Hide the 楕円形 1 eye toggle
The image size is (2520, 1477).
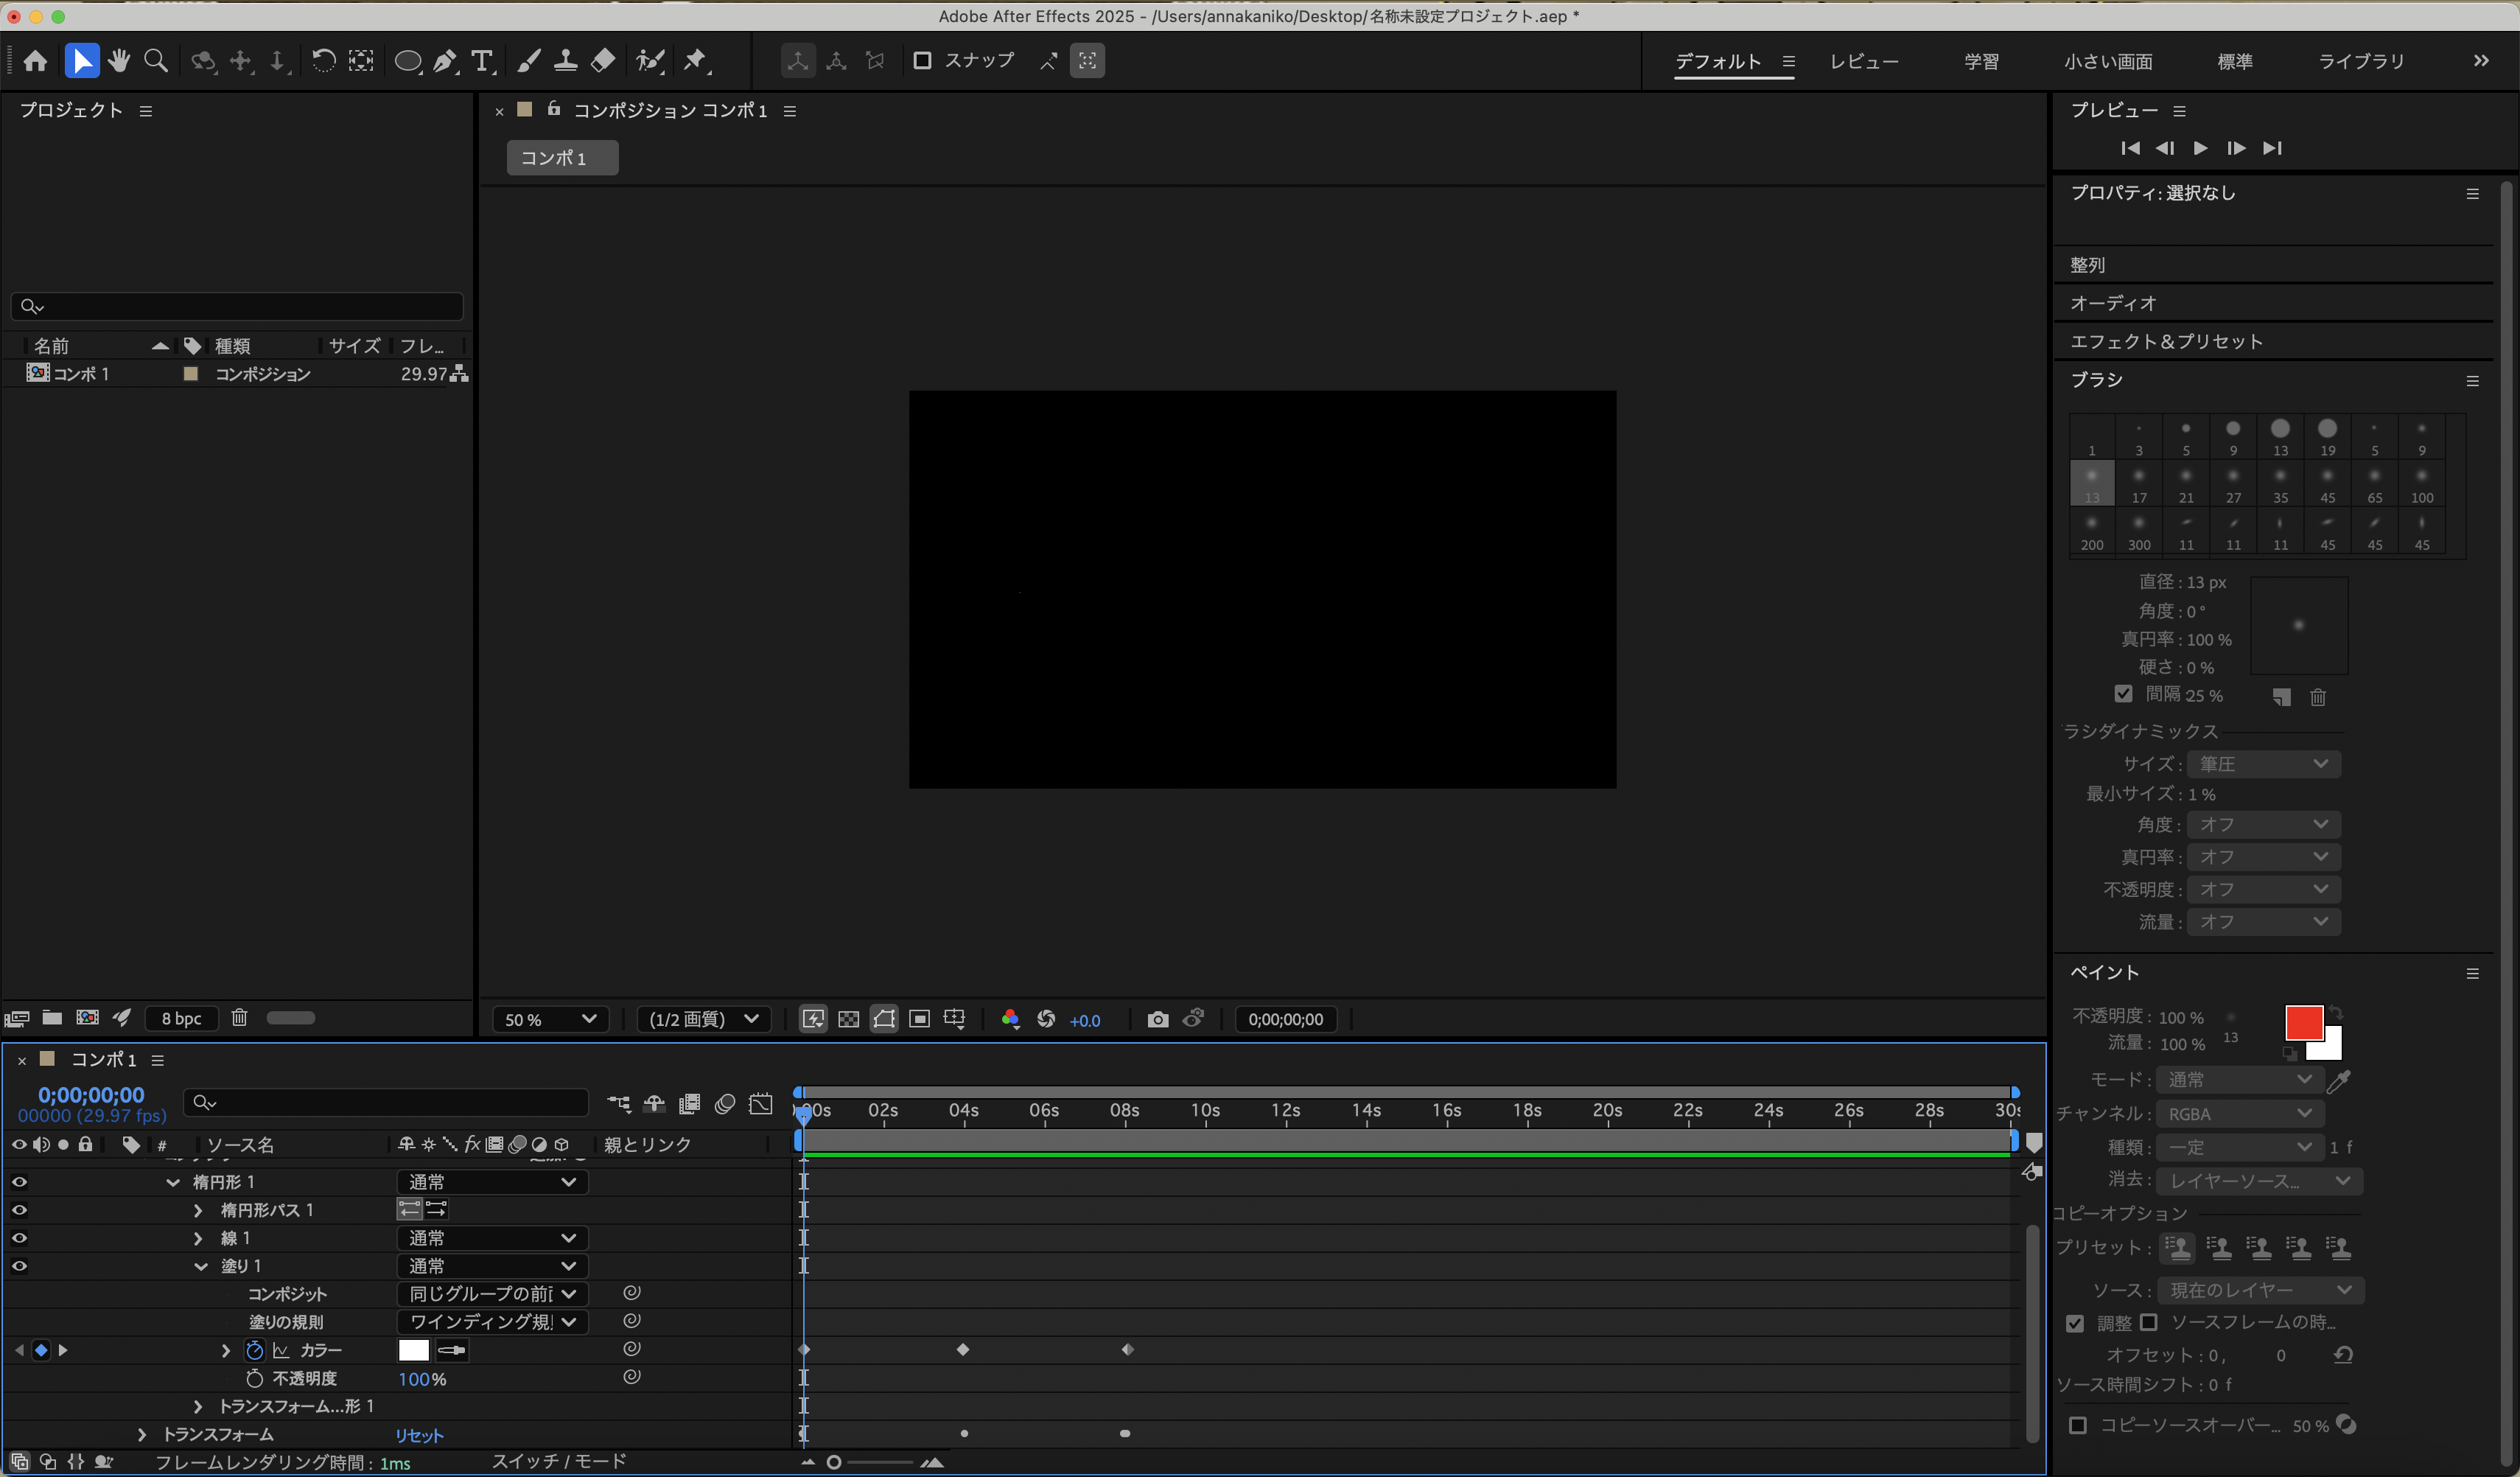pyautogui.click(x=19, y=1182)
